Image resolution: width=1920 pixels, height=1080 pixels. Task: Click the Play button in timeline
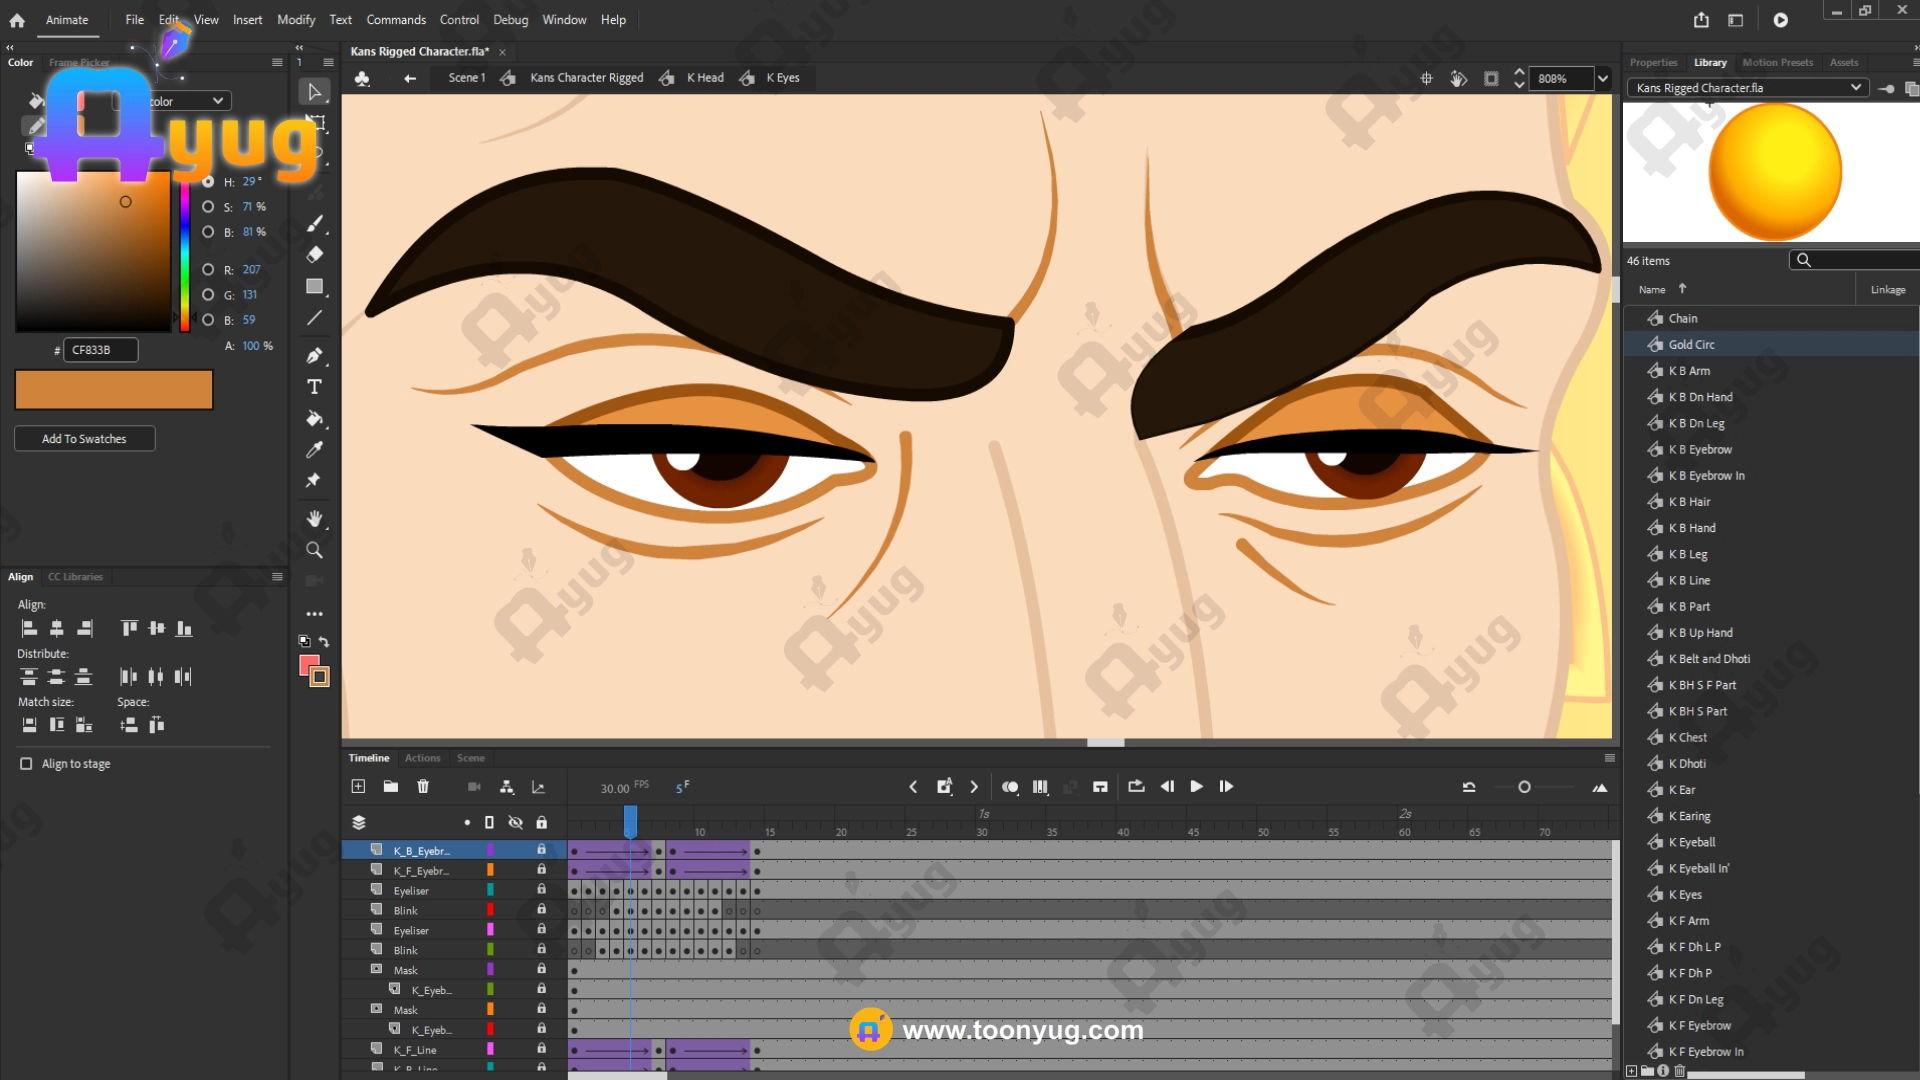(x=1196, y=787)
